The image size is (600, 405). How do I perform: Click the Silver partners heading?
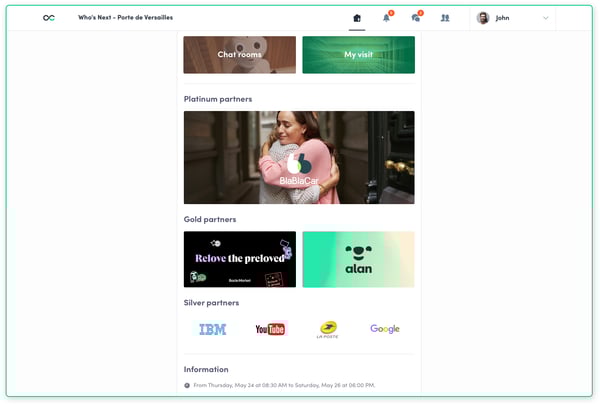coord(211,303)
